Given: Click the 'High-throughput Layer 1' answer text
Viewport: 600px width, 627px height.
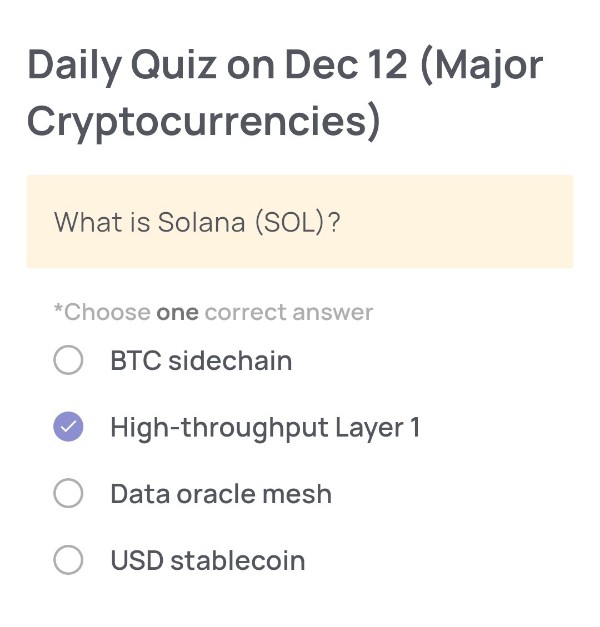Looking at the screenshot, I should coord(265,427).
